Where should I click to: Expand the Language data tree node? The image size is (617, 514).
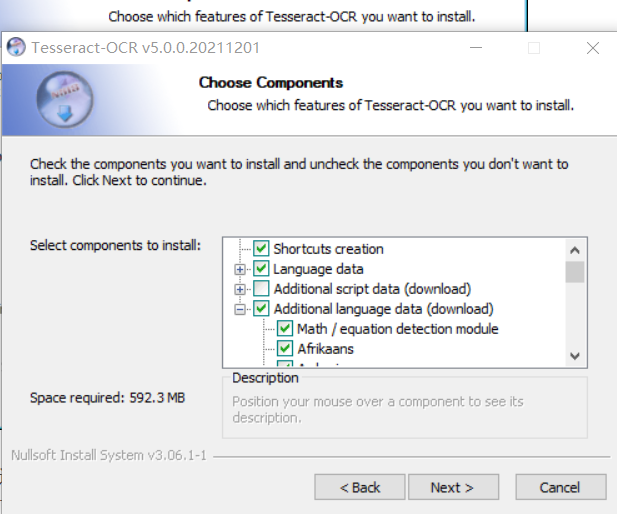[240, 269]
